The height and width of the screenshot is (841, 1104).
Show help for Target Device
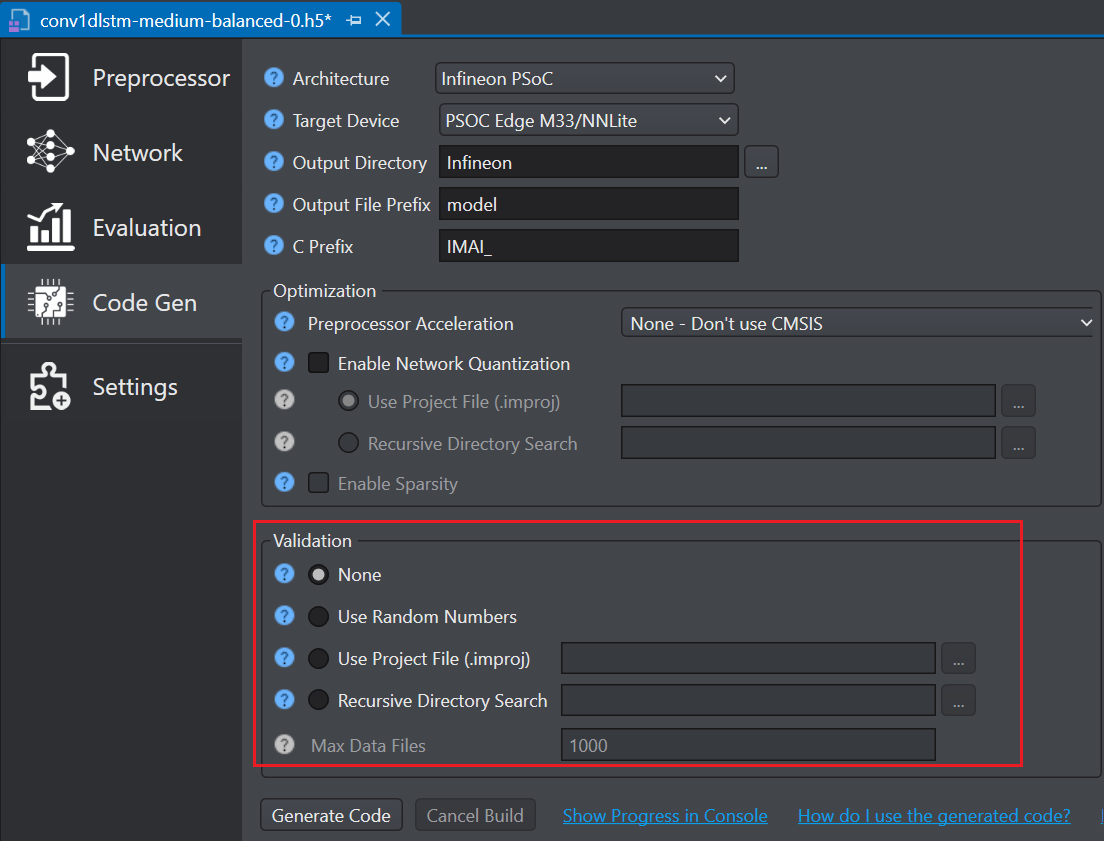click(274, 120)
